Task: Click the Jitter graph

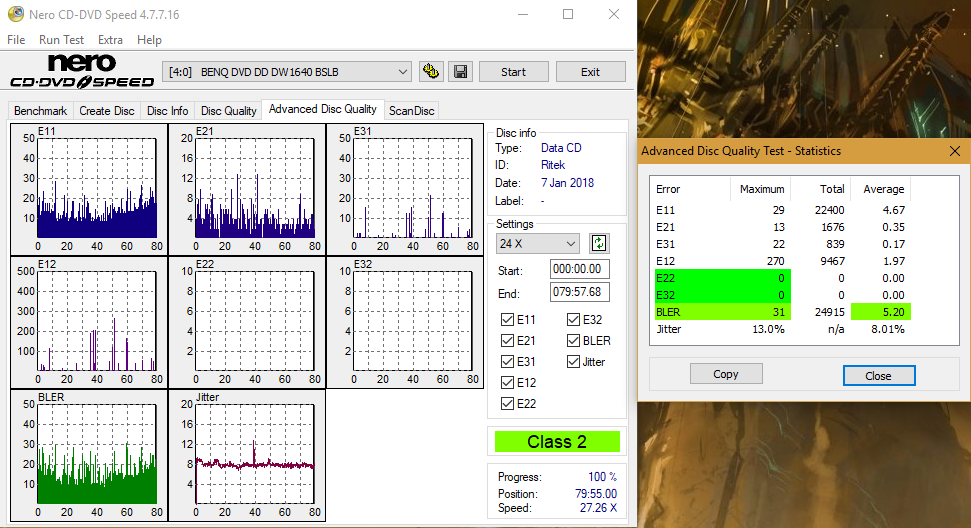Action: point(247,455)
